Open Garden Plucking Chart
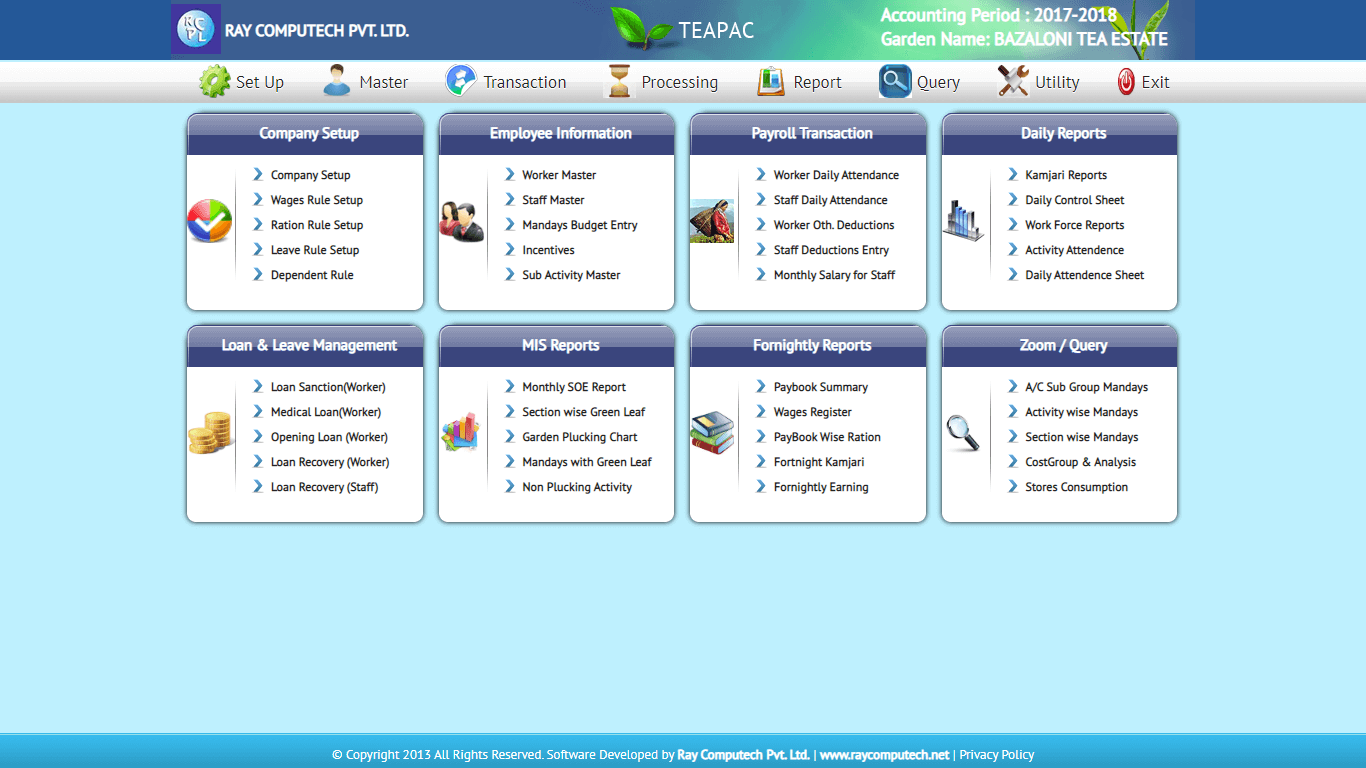The image size is (1366, 768). 580,437
